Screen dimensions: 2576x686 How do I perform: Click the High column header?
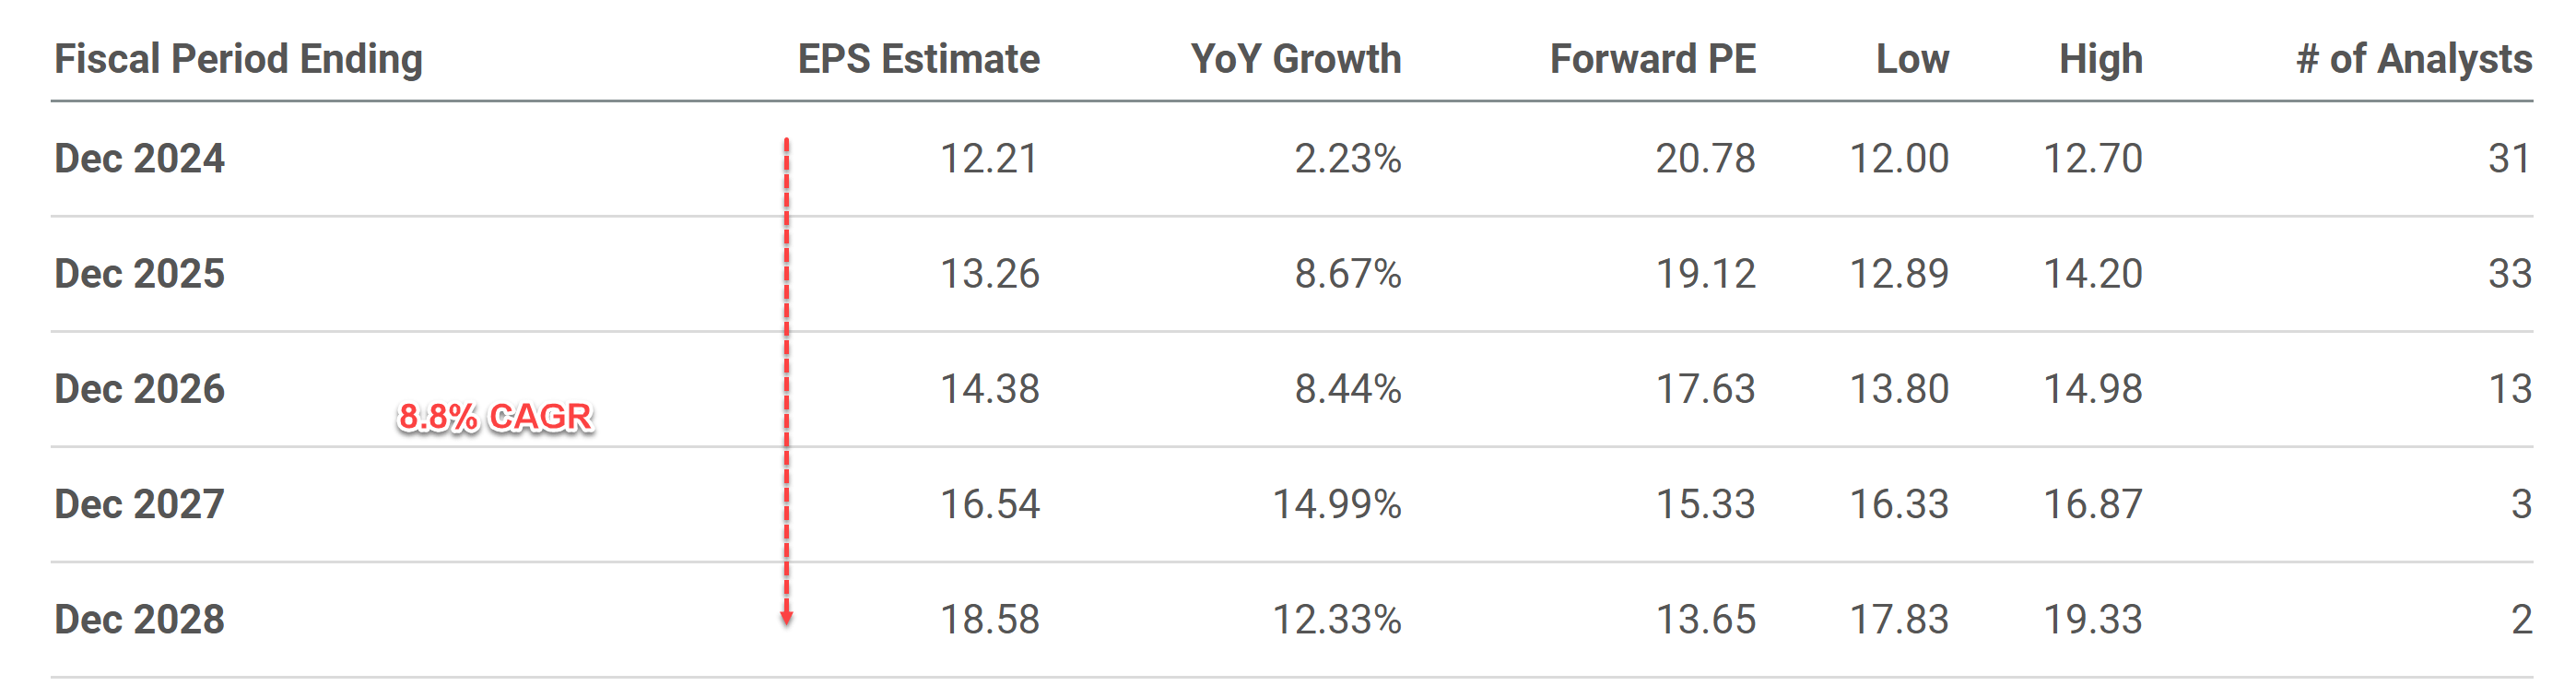pyautogui.click(x=2100, y=59)
